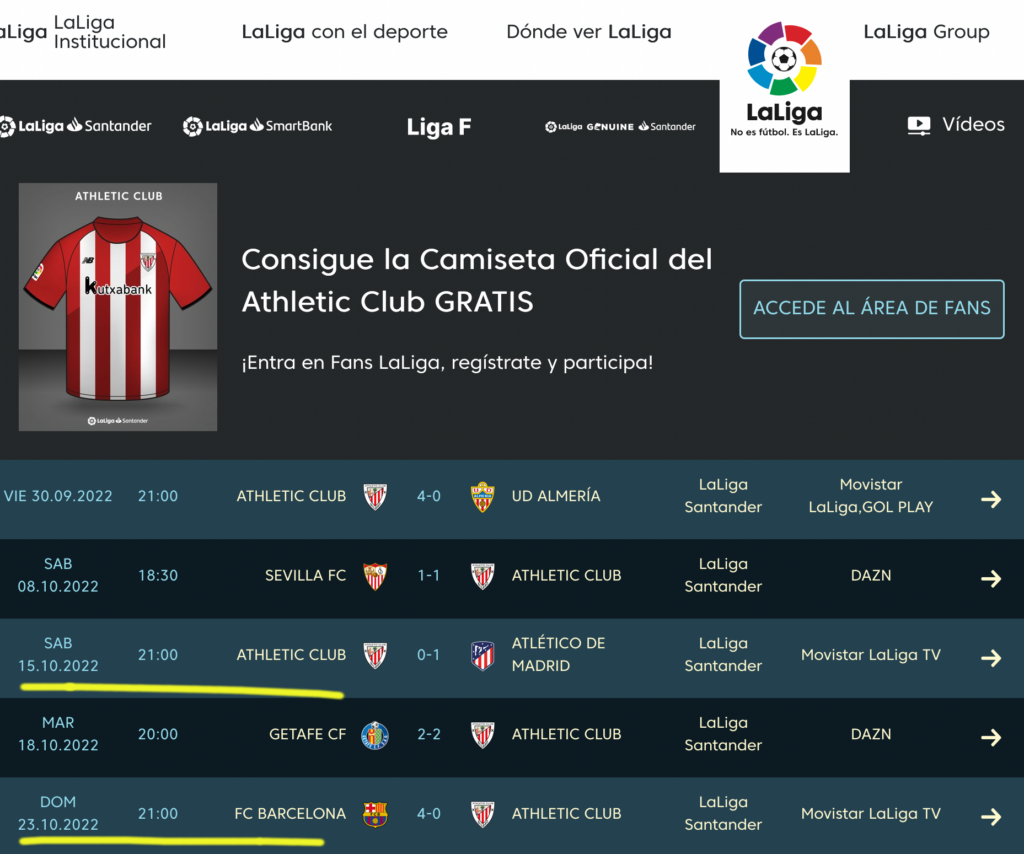Open match arrow for Getafe CF row
Image resolution: width=1024 pixels, height=854 pixels.
pyautogui.click(x=990, y=737)
